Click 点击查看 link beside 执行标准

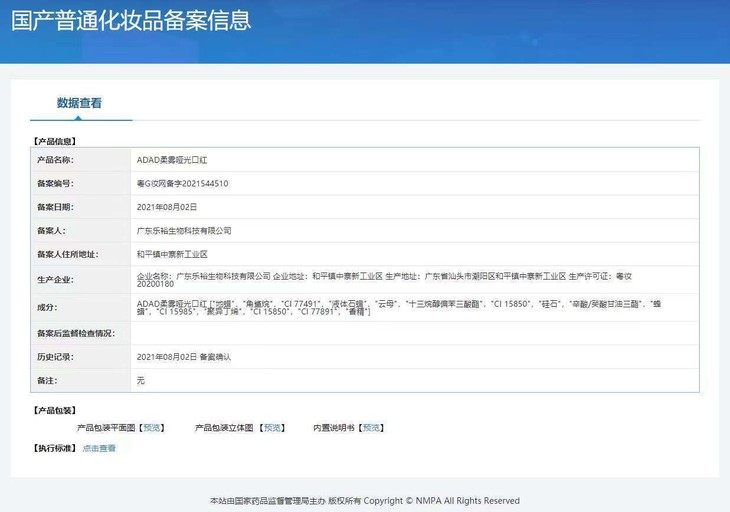coord(99,448)
